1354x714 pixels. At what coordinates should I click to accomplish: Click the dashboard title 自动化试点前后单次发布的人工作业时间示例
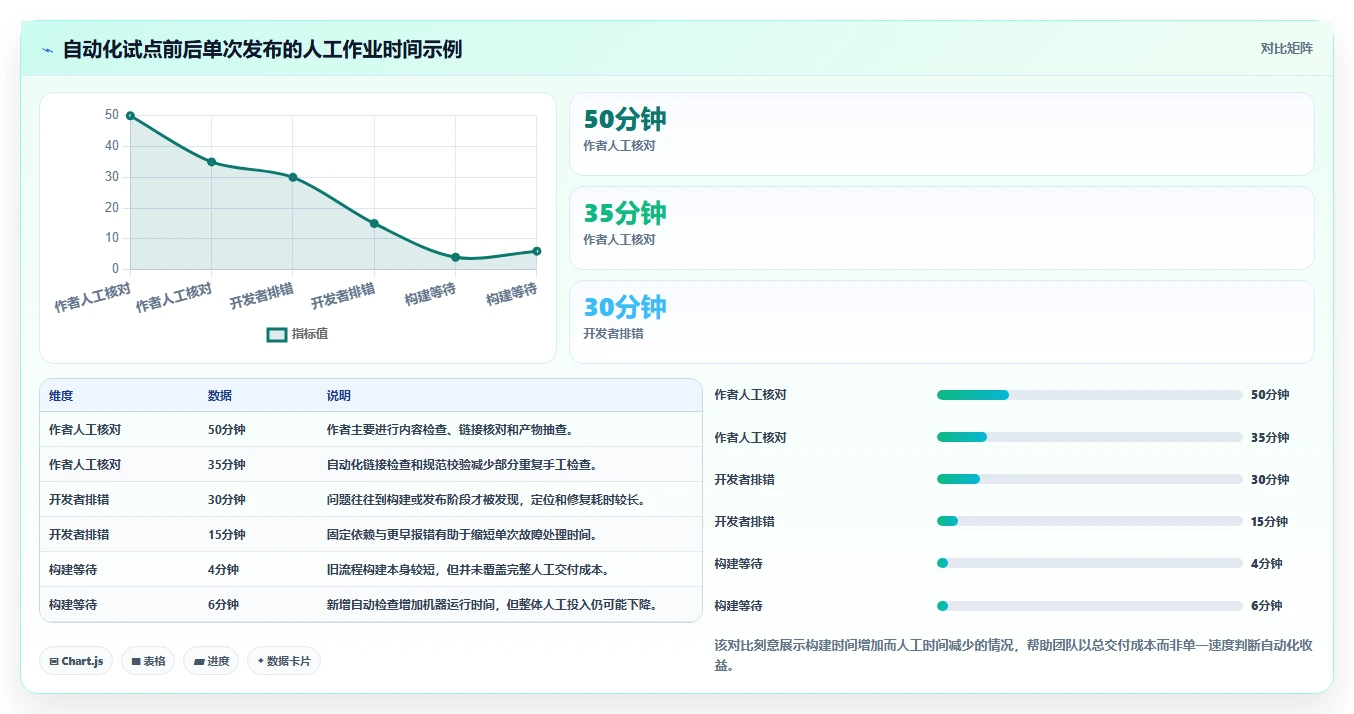(x=262, y=49)
